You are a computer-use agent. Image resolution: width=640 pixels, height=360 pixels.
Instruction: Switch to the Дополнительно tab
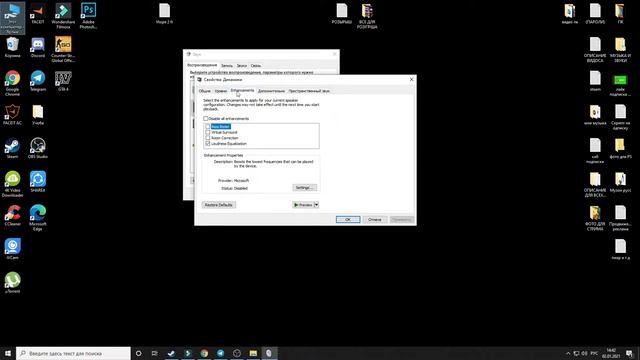[271, 91]
